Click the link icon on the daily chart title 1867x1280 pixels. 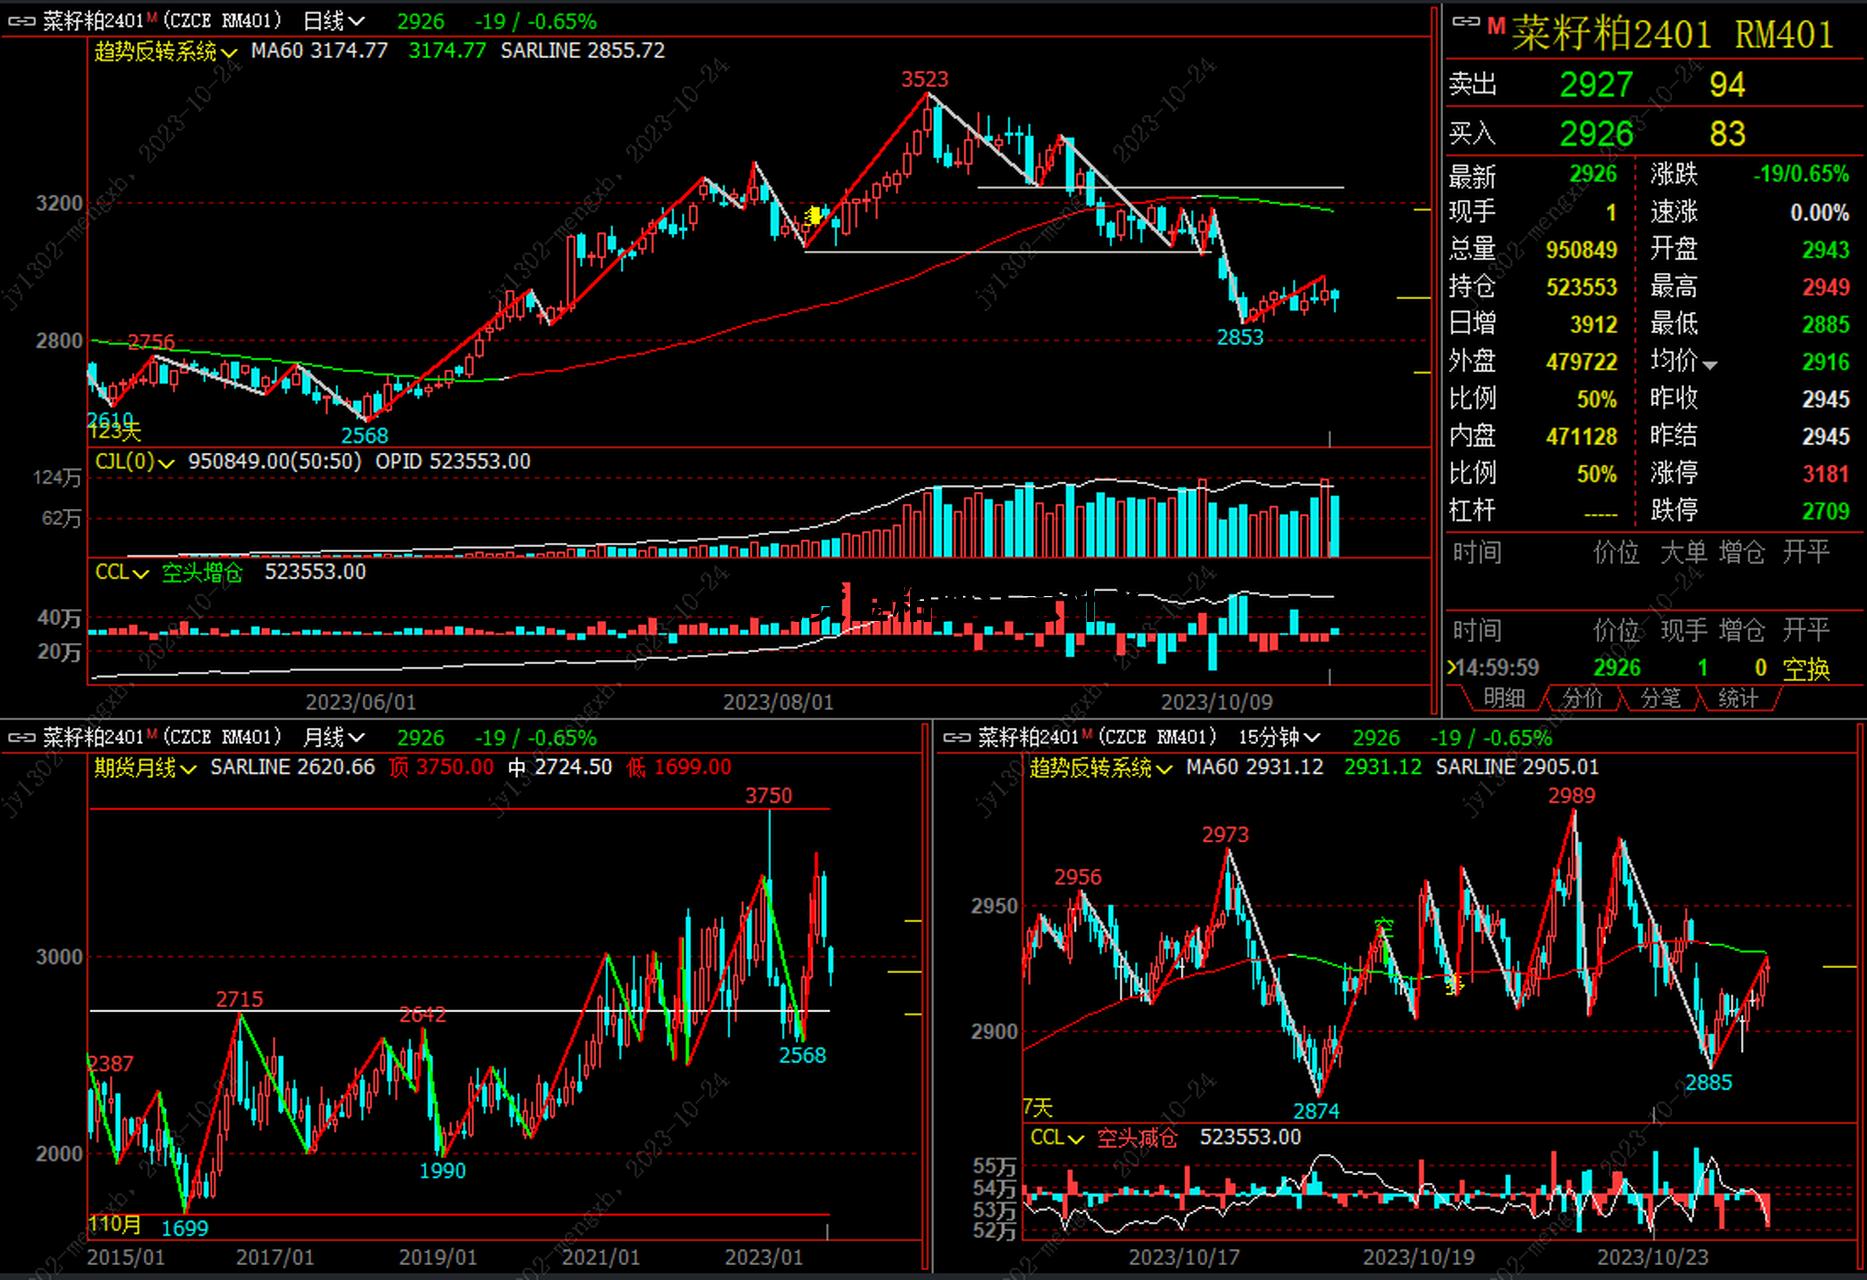point(21,21)
